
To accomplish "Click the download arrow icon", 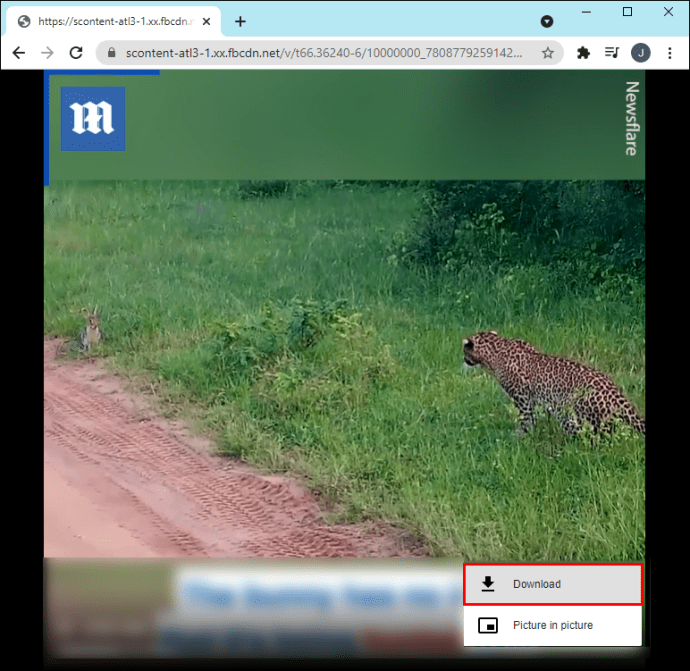I will coord(488,584).
